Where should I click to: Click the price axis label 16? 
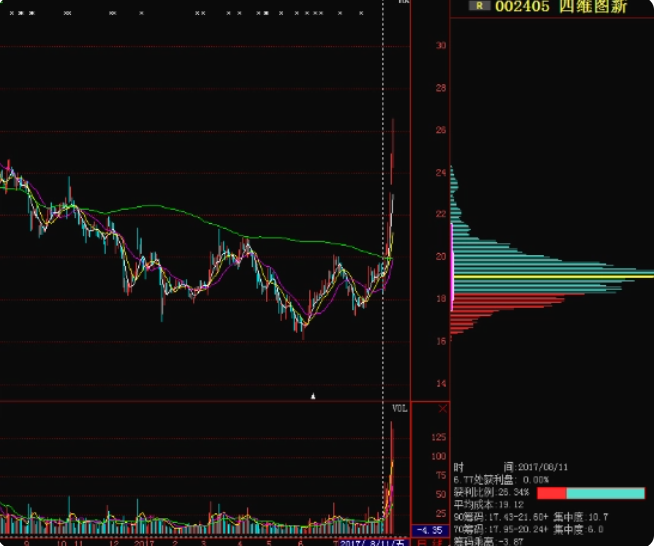(x=441, y=342)
